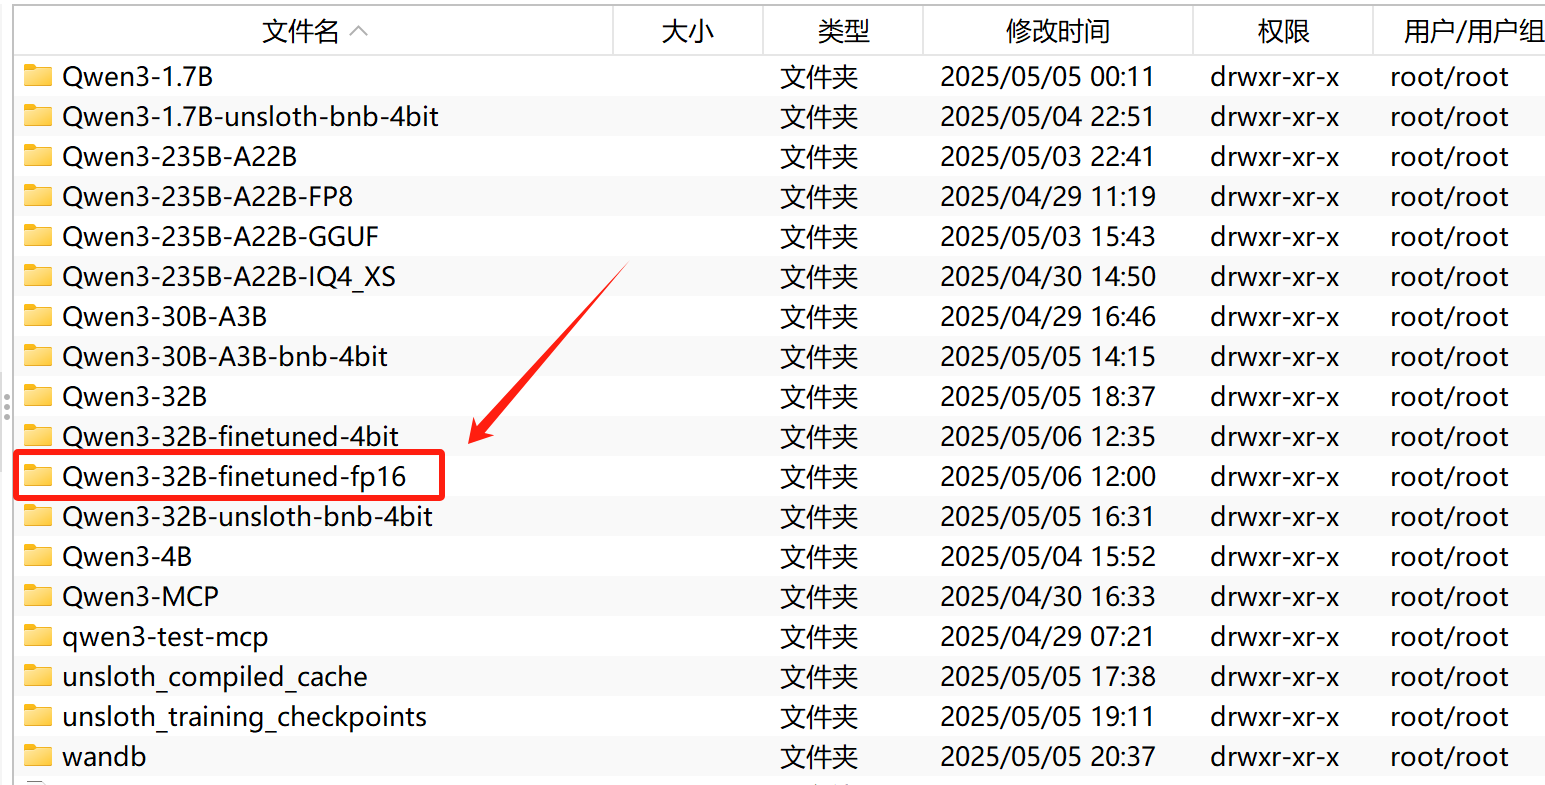1545x785 pixels.
Task: Click the Qwen3-32B-finetuned-4bit name
Action: tap(231, 437)
